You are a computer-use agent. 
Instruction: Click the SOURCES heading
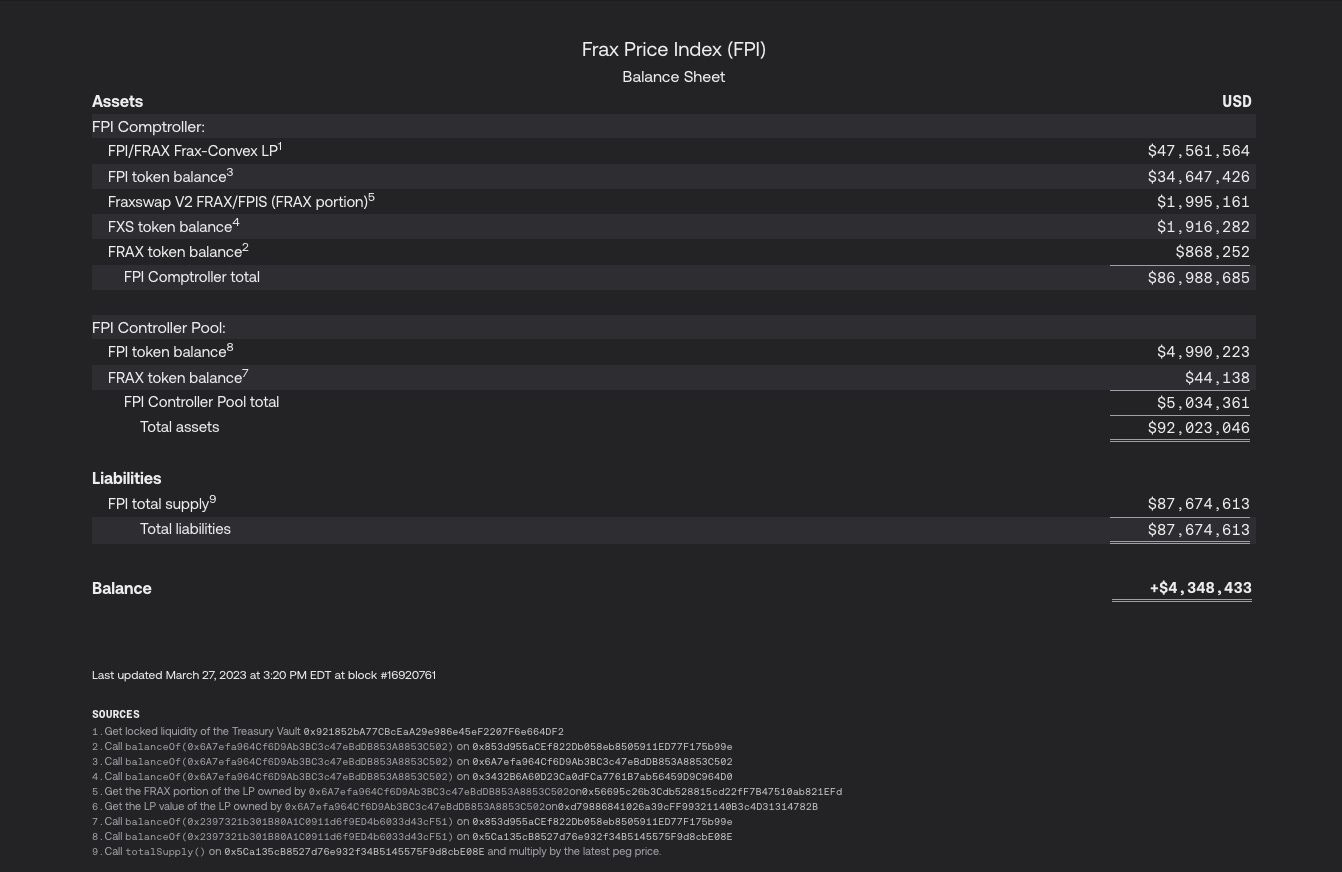coord(116,714)
